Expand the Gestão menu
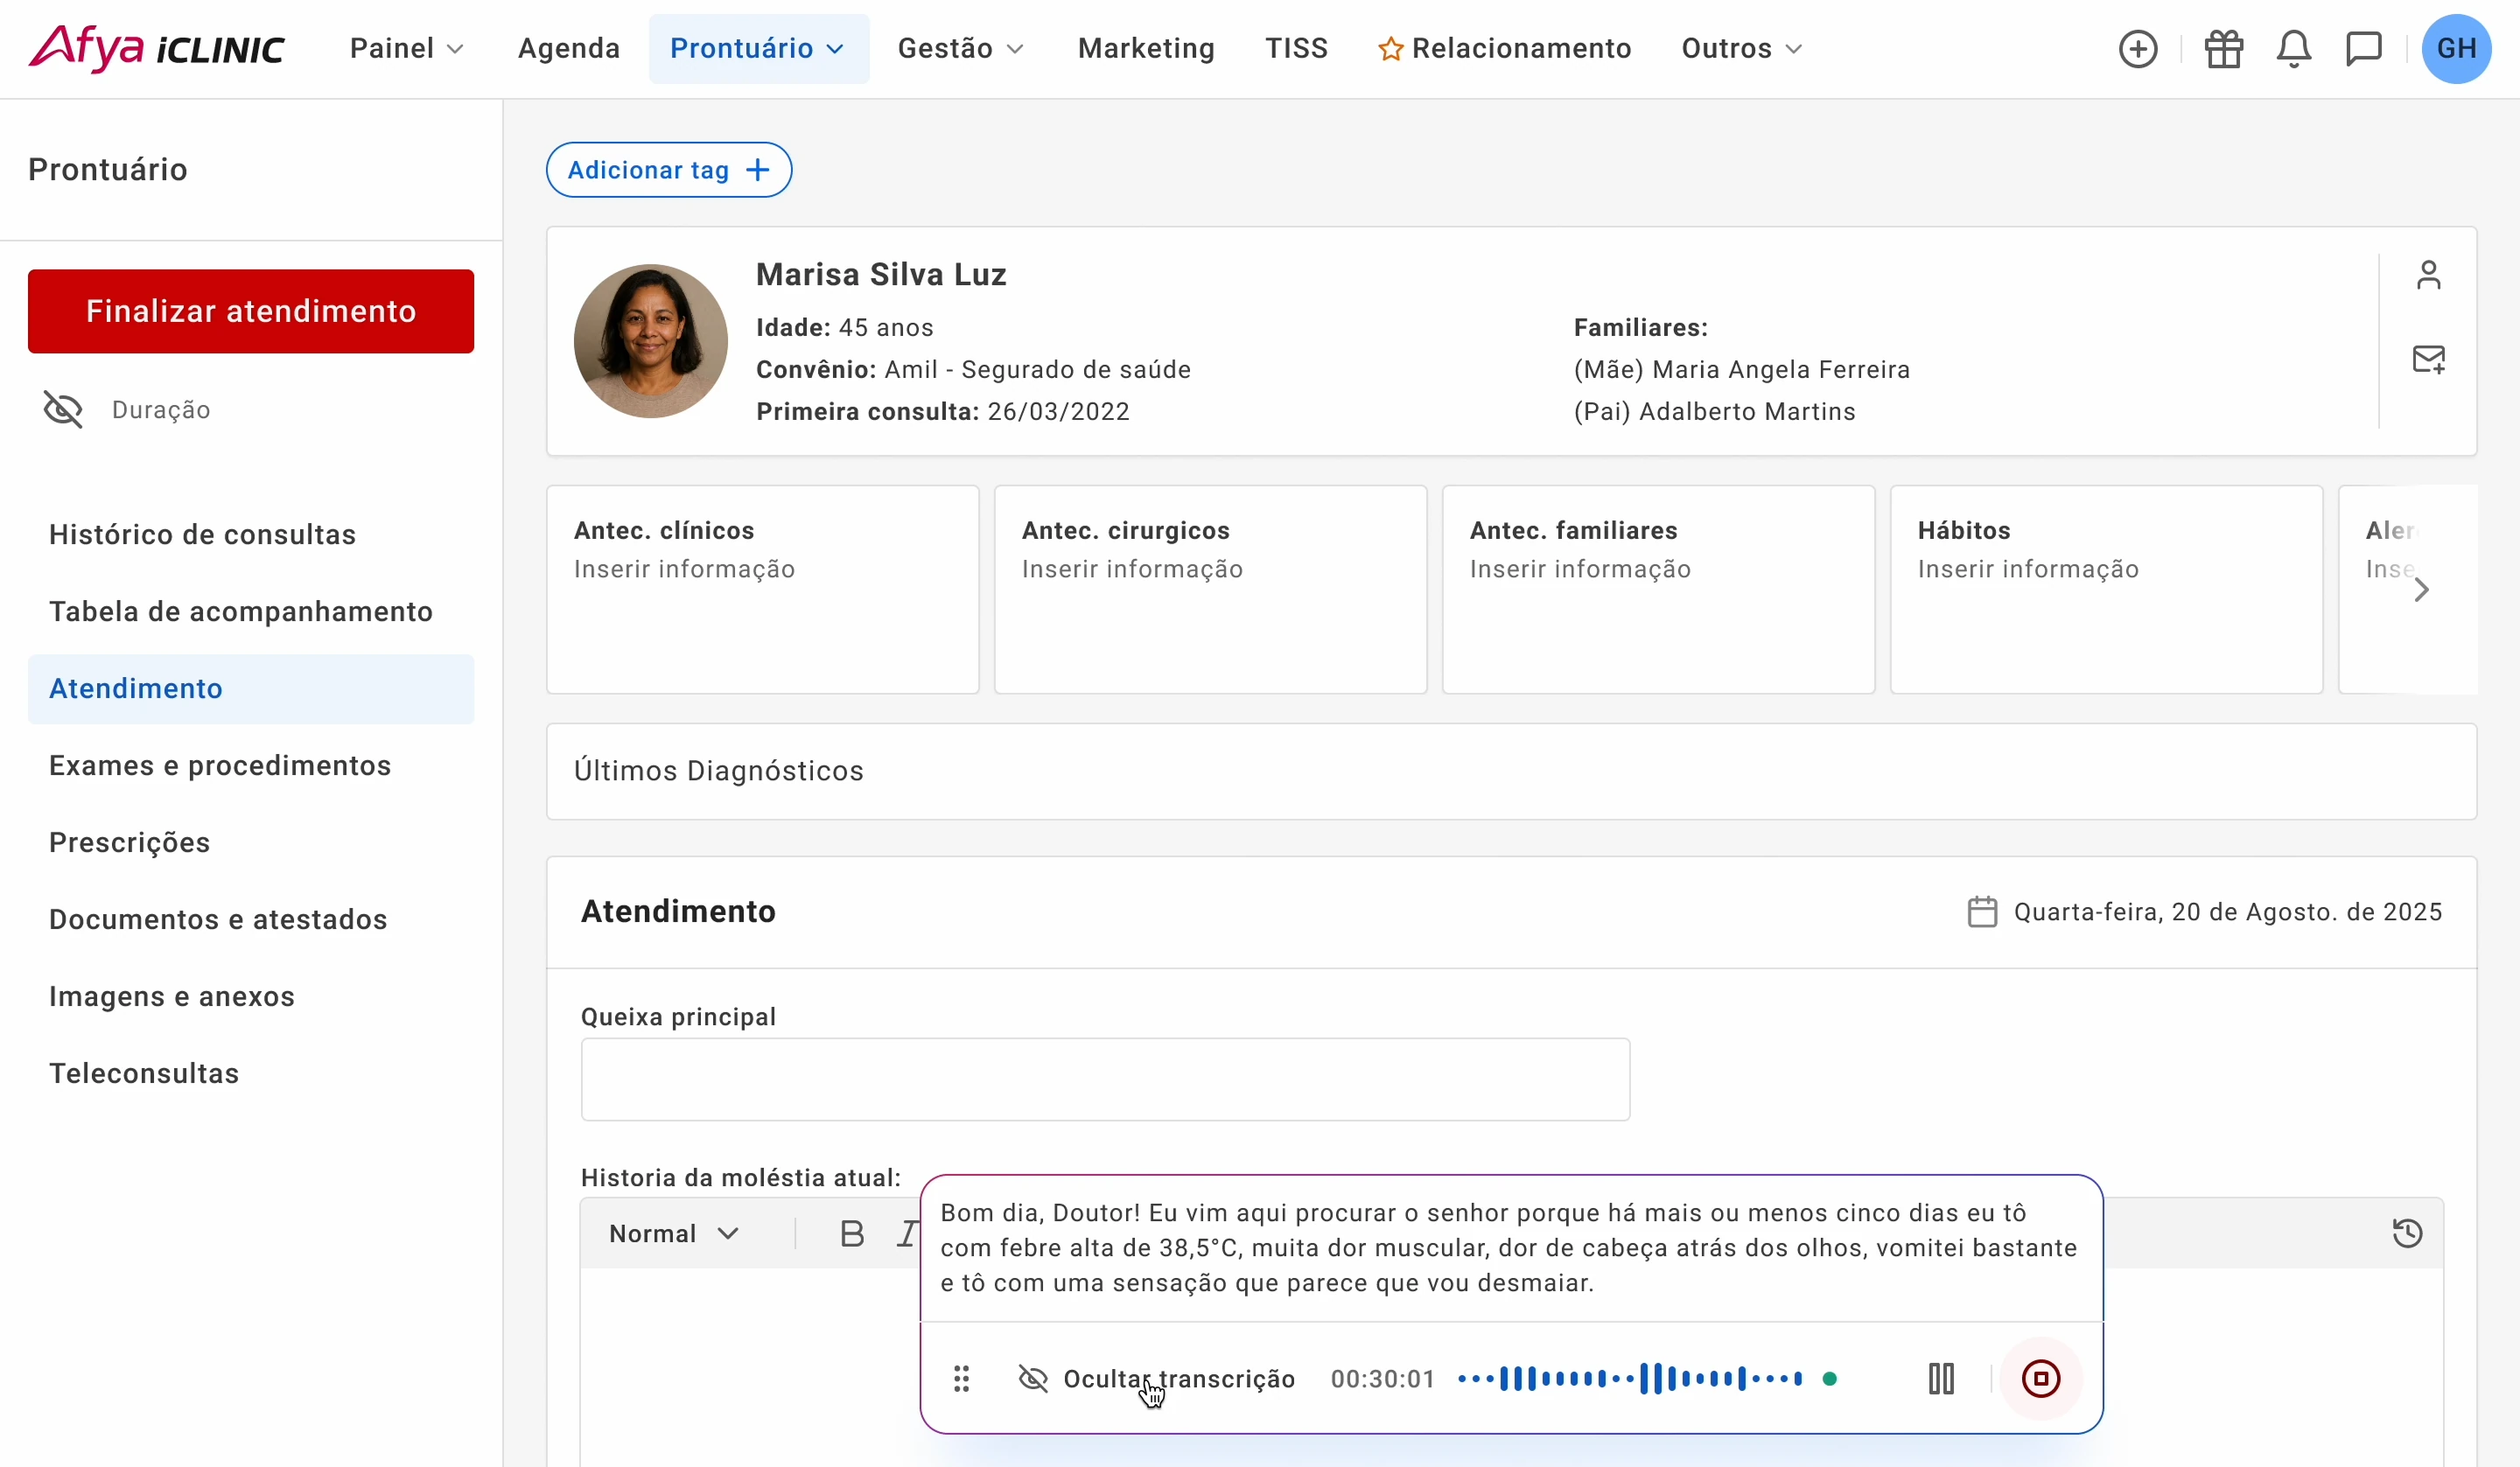Image resolution: width=2520 pixels, height=1467 pixels. (961, 48)
